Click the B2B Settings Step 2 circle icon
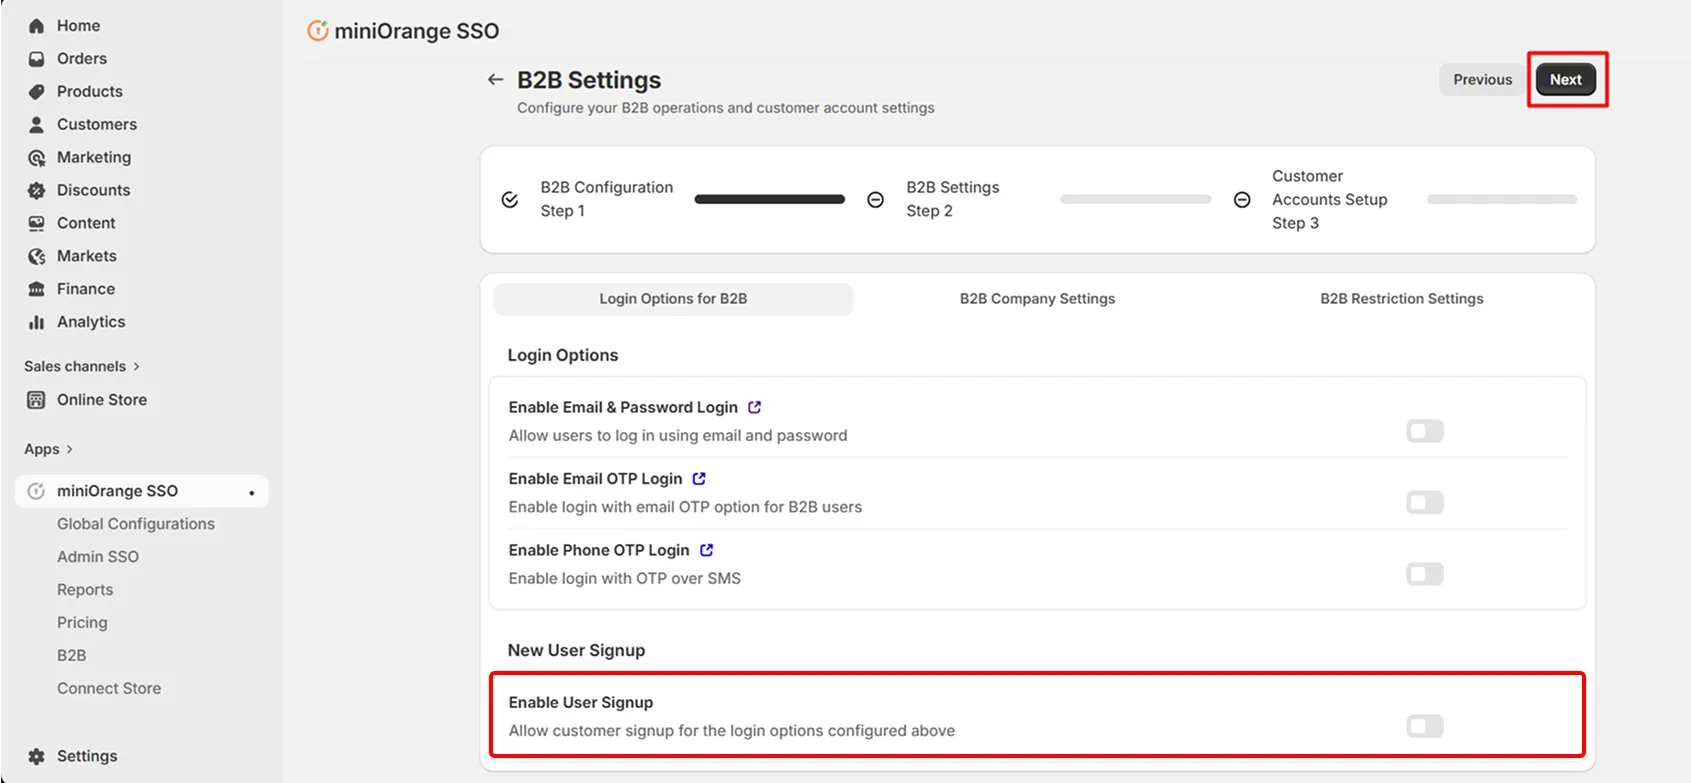 pos(875,200)
